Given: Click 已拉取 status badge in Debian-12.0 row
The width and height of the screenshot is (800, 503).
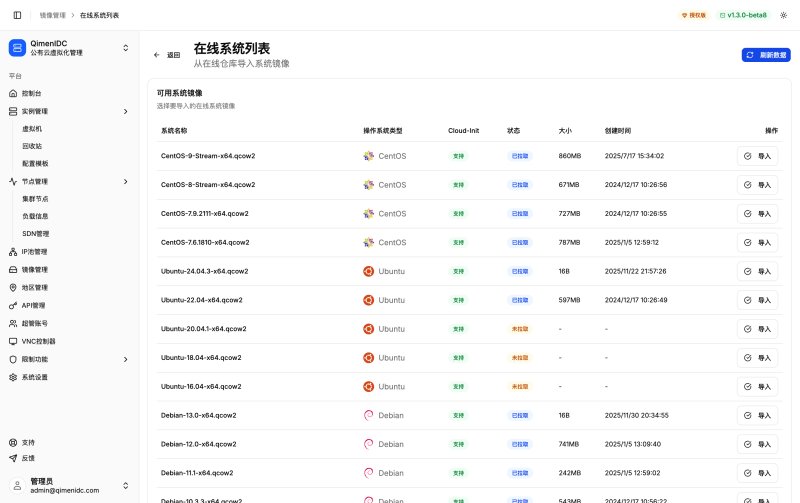Looking at the screenshot, I should click(519, 445).
